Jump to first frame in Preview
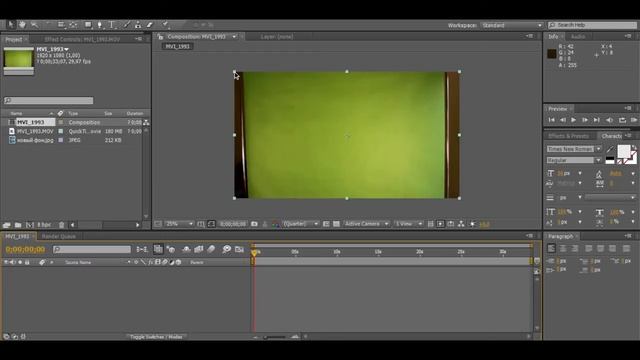Viewport: 640px width, 360px height. (551, 120)
